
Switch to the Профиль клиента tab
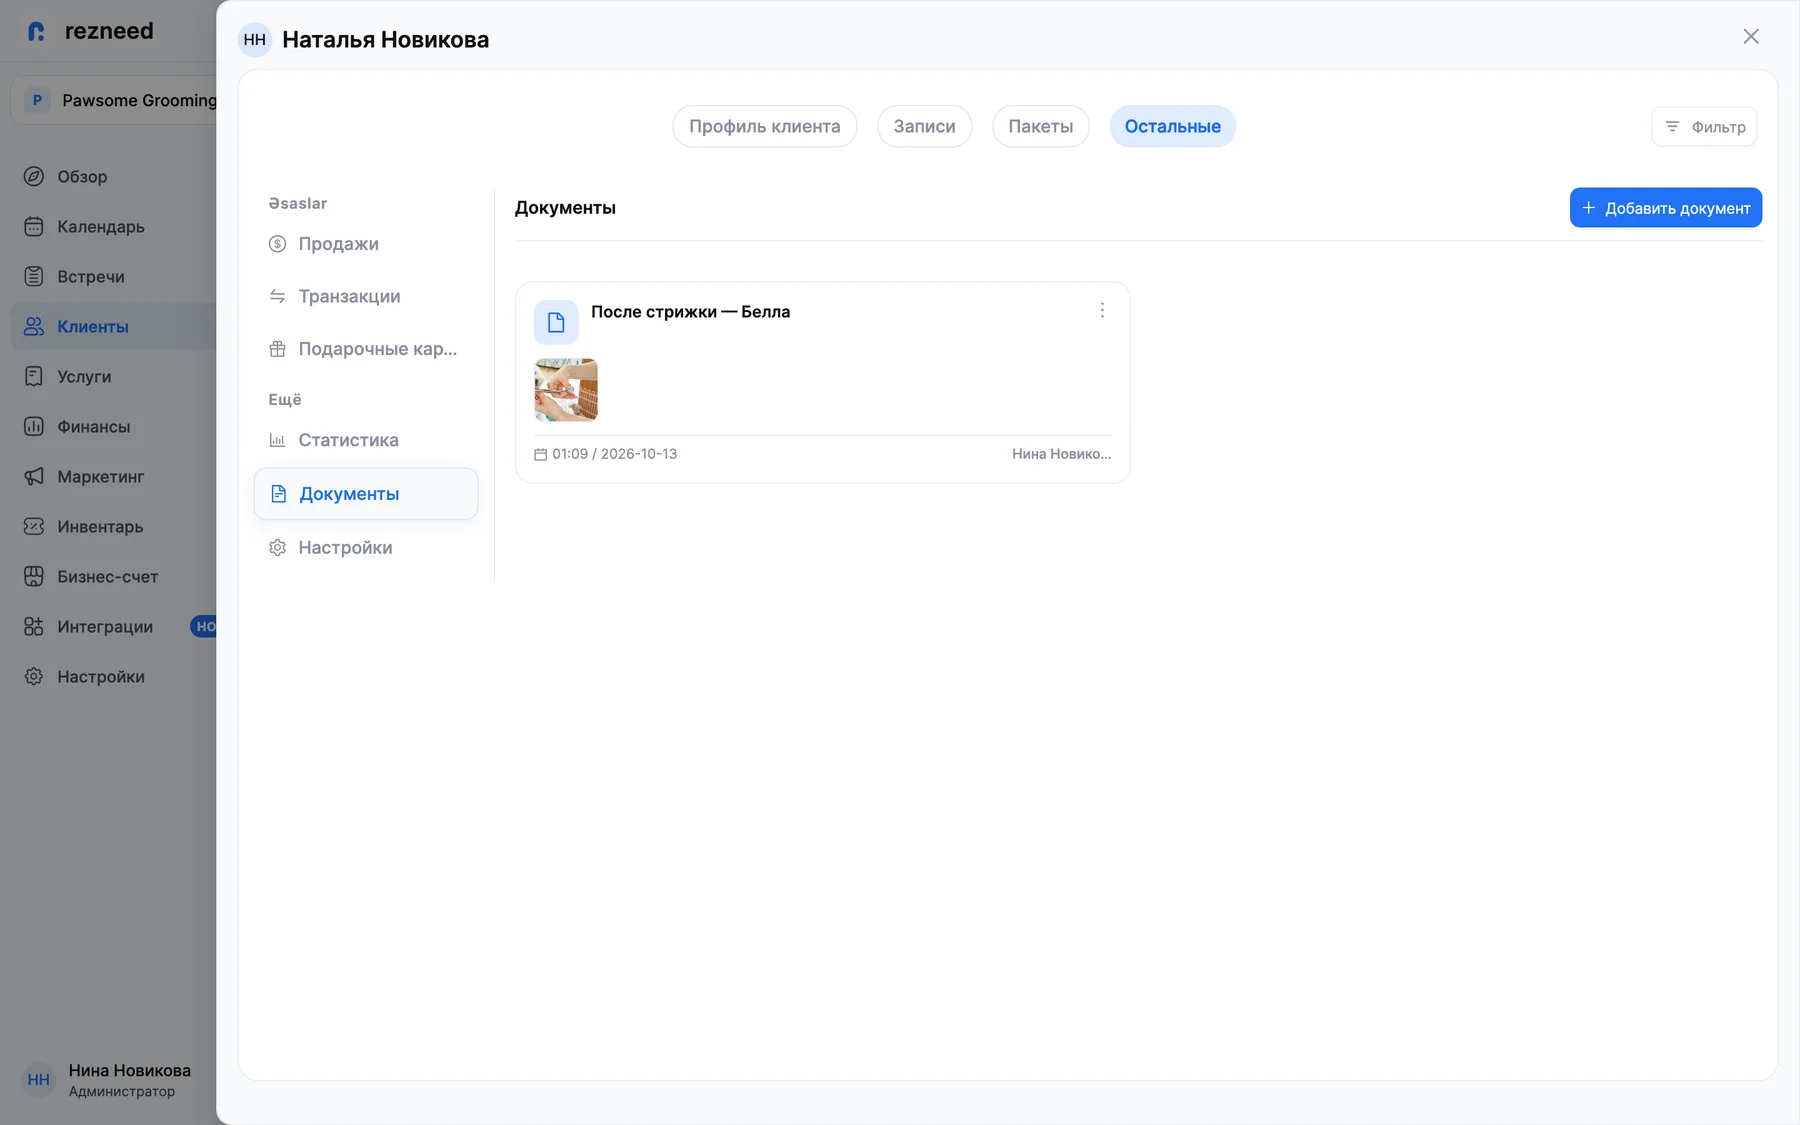click(765, 127)
